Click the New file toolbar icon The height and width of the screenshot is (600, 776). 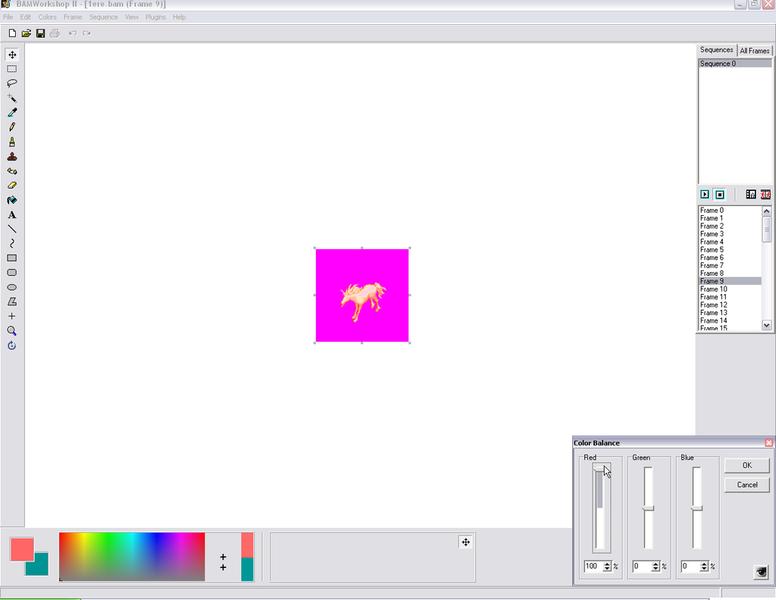12,33
